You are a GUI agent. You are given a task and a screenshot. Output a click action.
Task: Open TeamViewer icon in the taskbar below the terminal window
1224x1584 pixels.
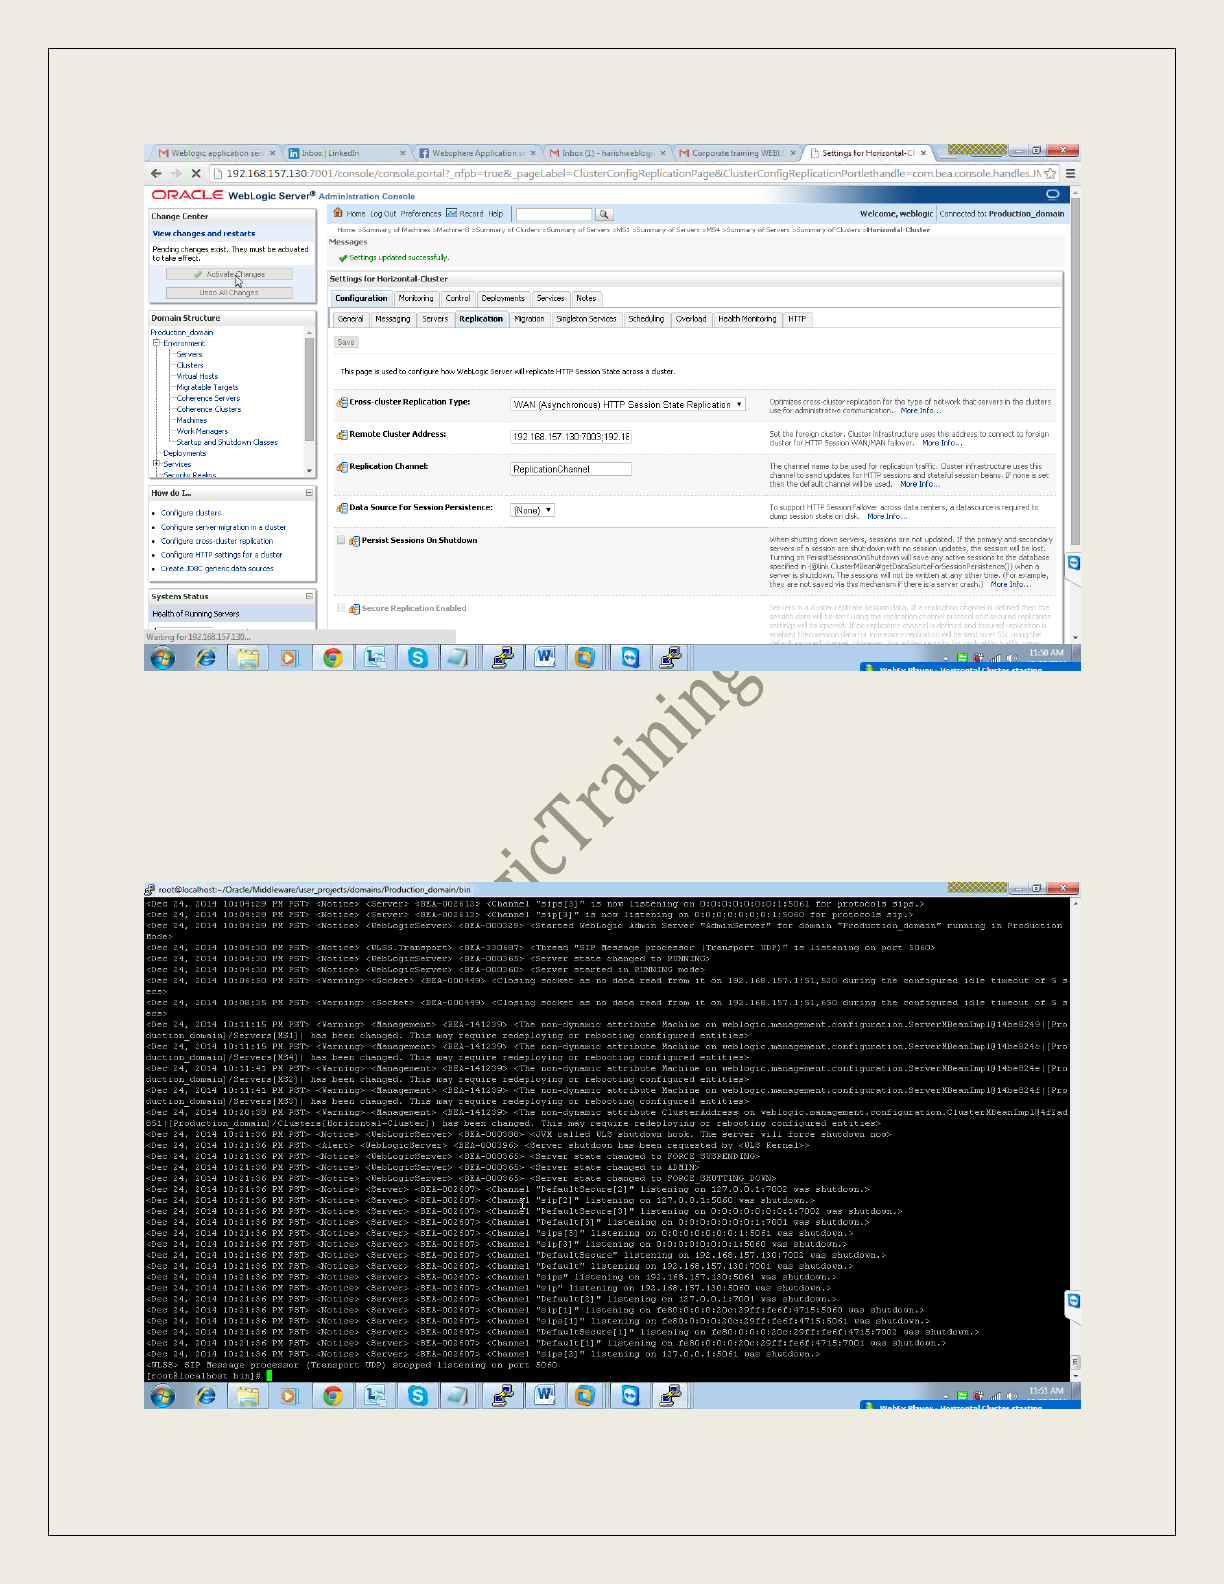630,1395
